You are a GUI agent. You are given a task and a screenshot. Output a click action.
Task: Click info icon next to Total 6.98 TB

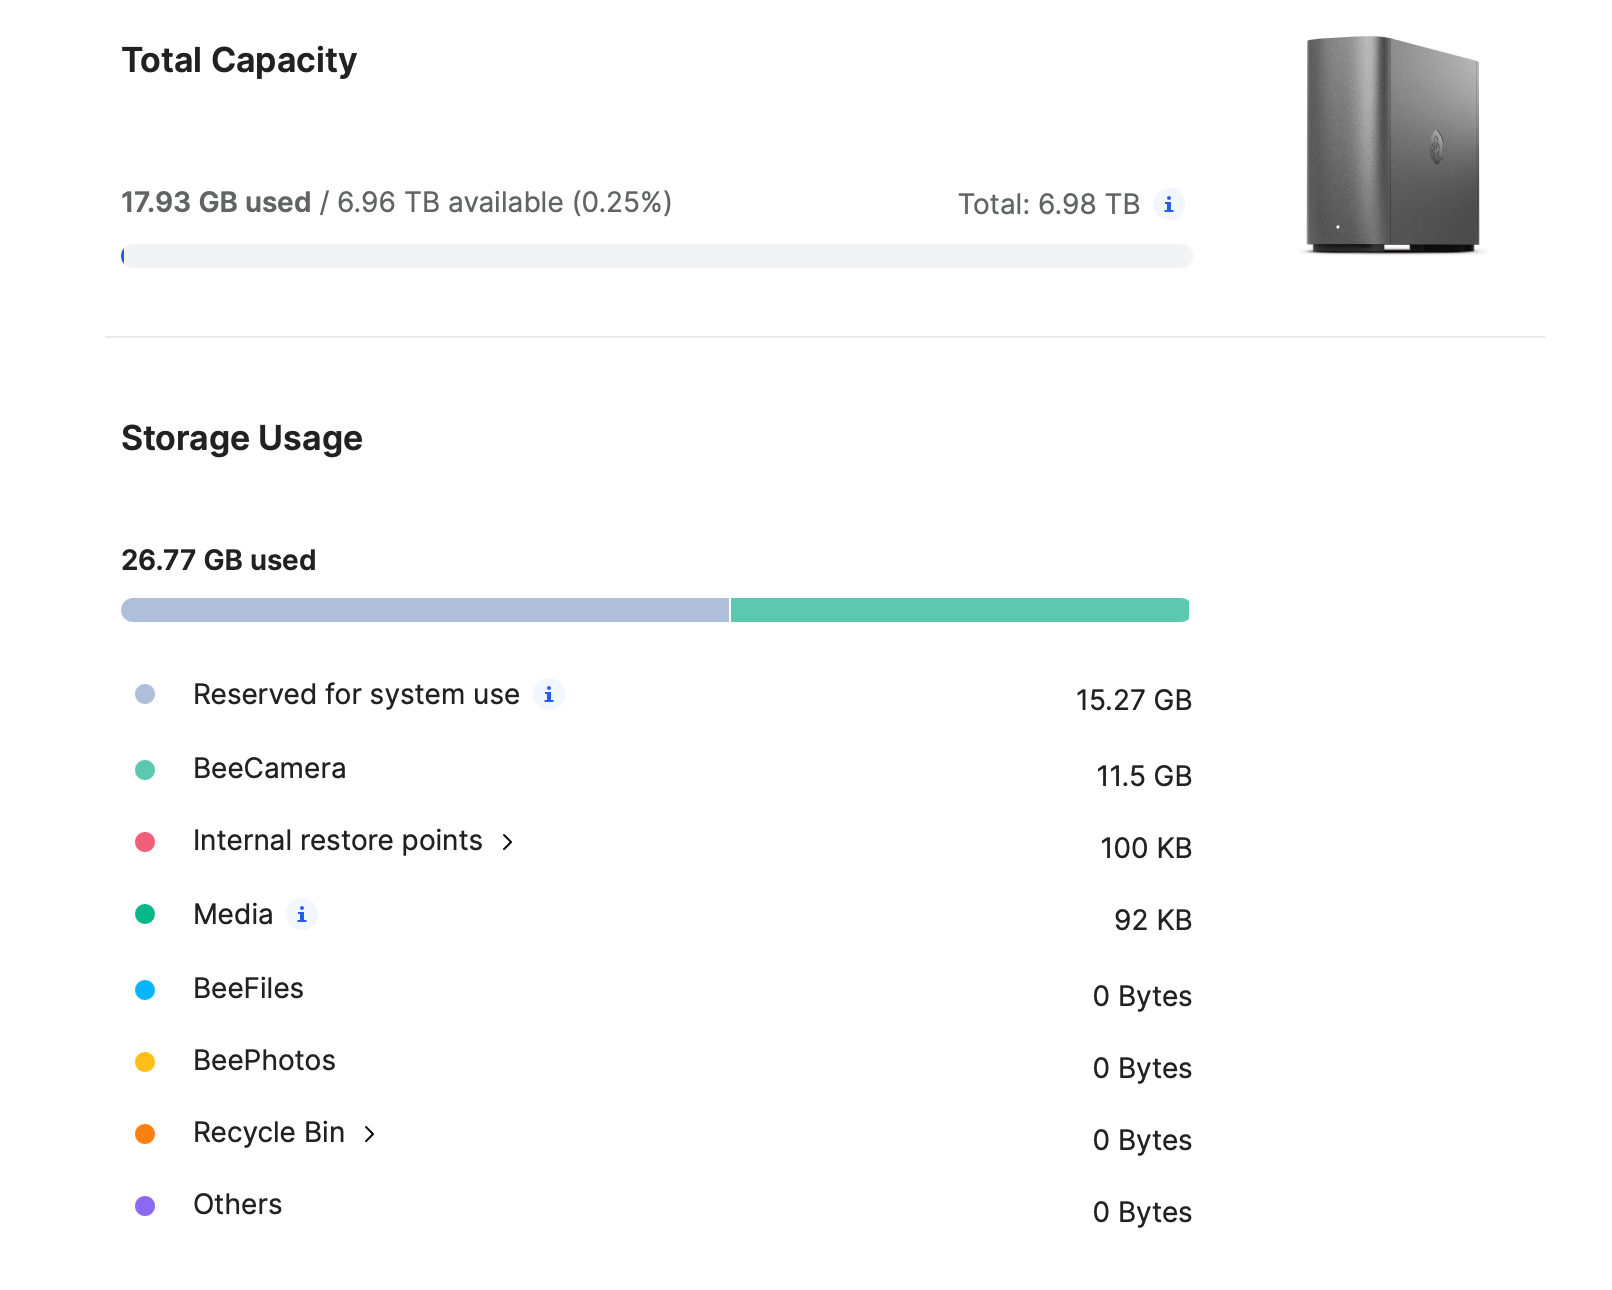1168,204
